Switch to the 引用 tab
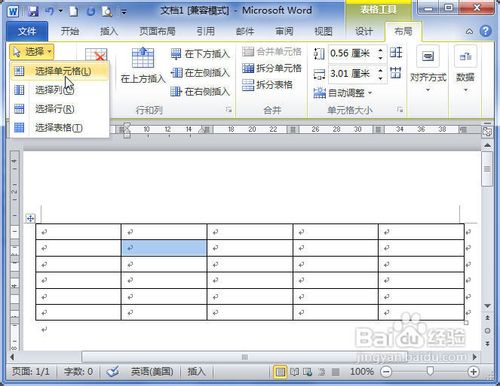This screenshot has height=386, width=500. (x=205, y=31)
